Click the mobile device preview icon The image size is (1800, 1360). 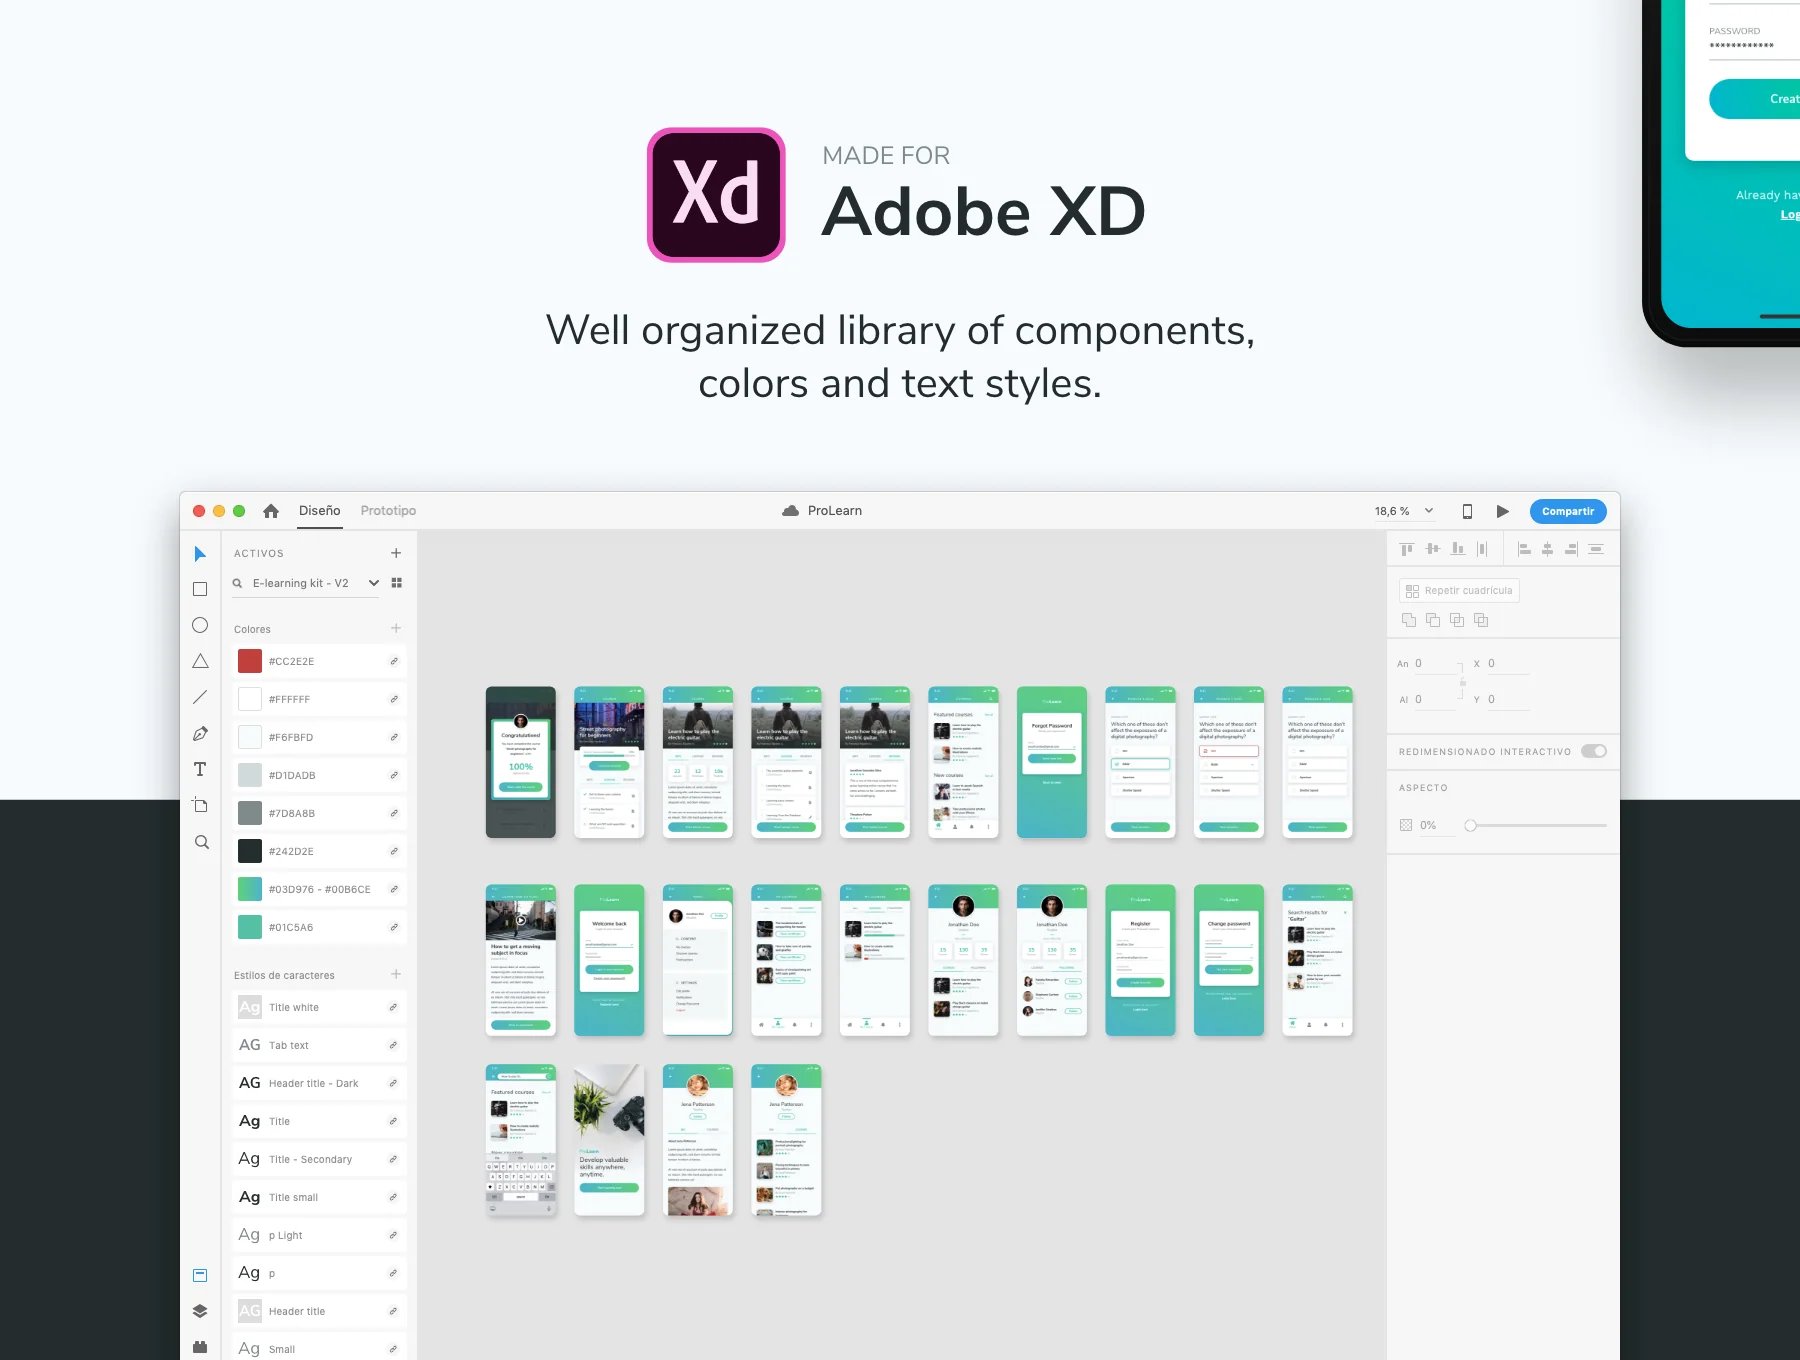click(1467, 511)
